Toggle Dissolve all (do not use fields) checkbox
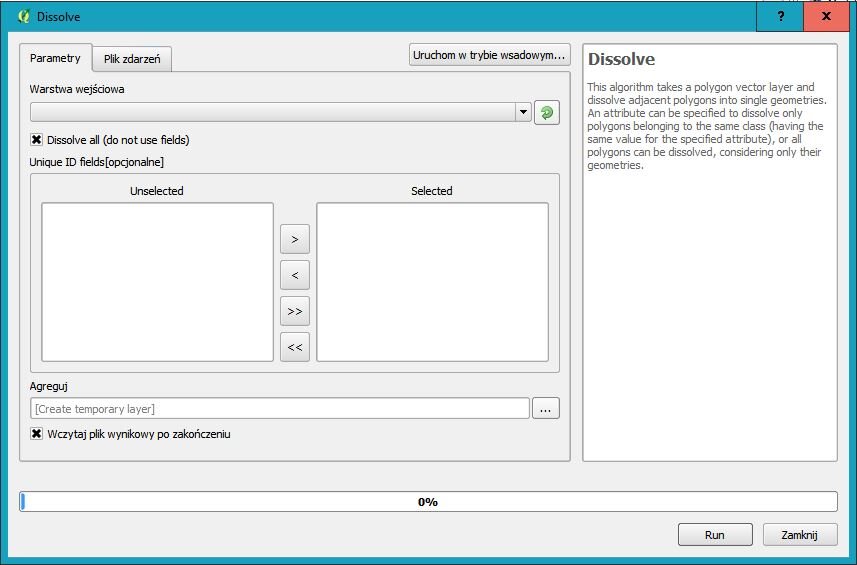 click(x=37, y=140)
